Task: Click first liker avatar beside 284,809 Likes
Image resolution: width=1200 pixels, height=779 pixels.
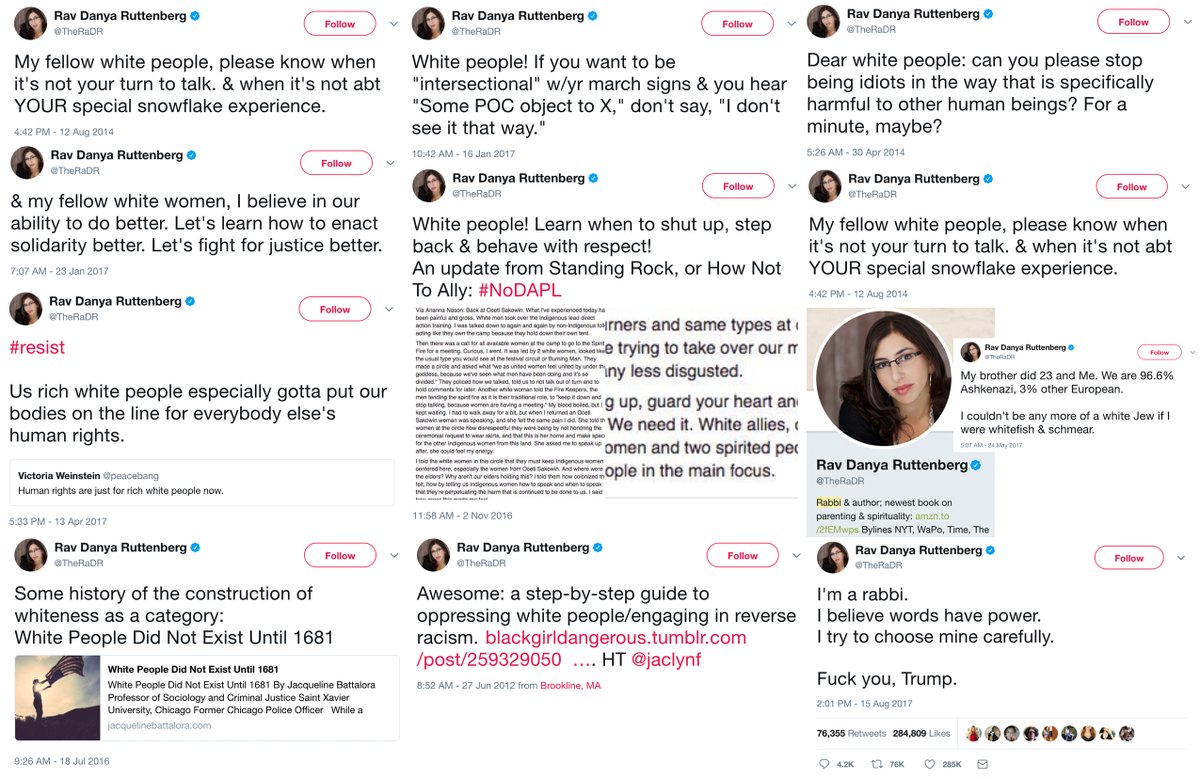Action: click(974, 733)
